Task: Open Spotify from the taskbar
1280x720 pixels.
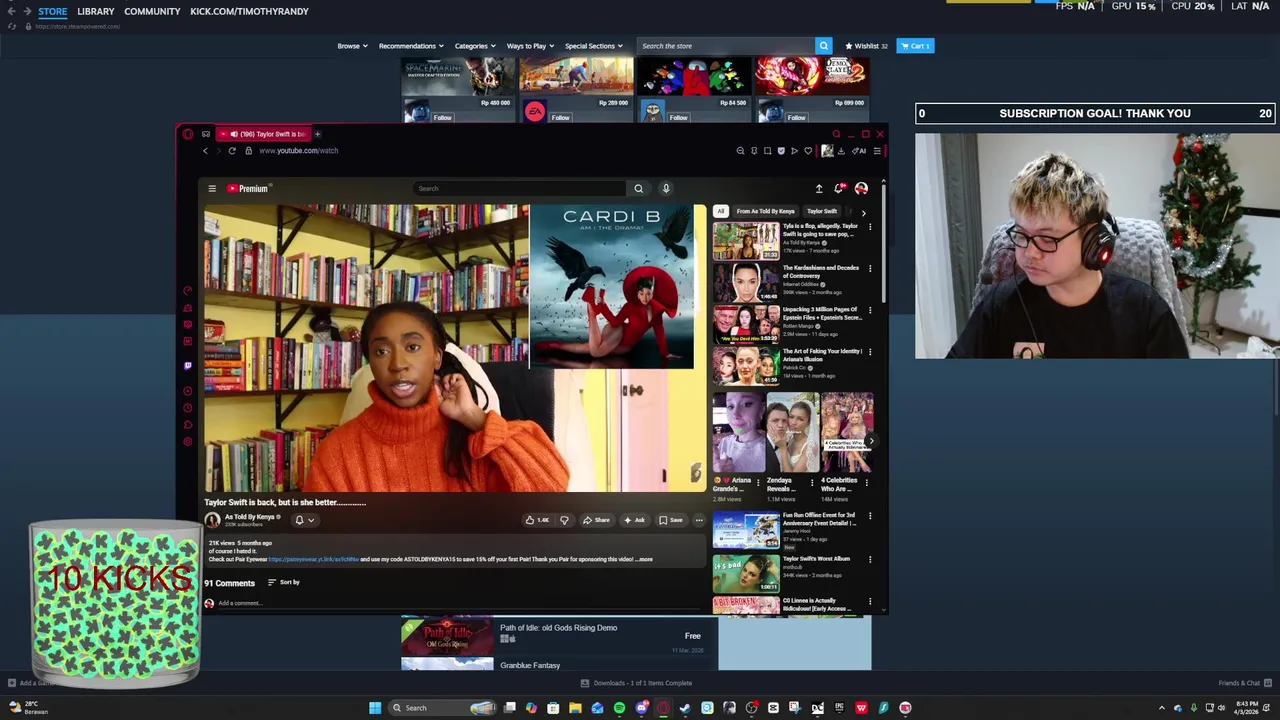Action: click(x=619, y=708)
